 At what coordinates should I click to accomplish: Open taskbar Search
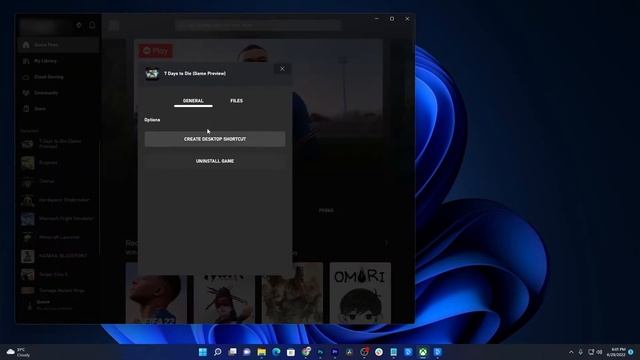click(x=218, y=352)
